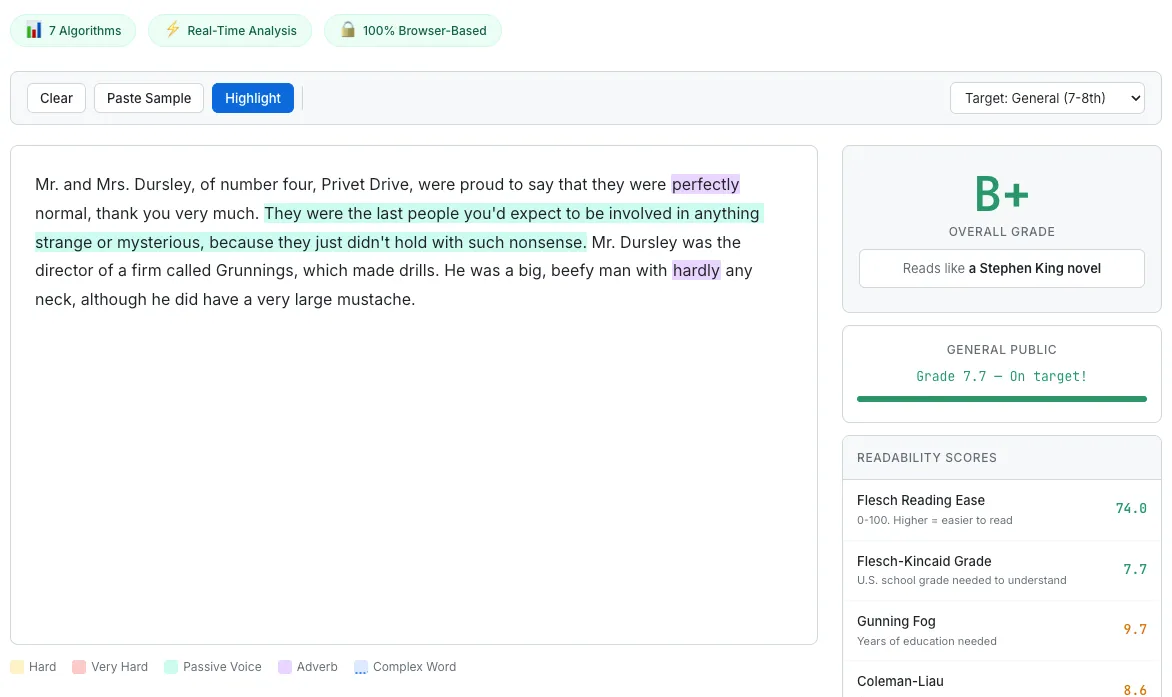Select the Flesch Reading Ease score row
Image resolution: width=1172 pixels, height=697 pixels.
pyautogui.click(x=1001, y=508)
